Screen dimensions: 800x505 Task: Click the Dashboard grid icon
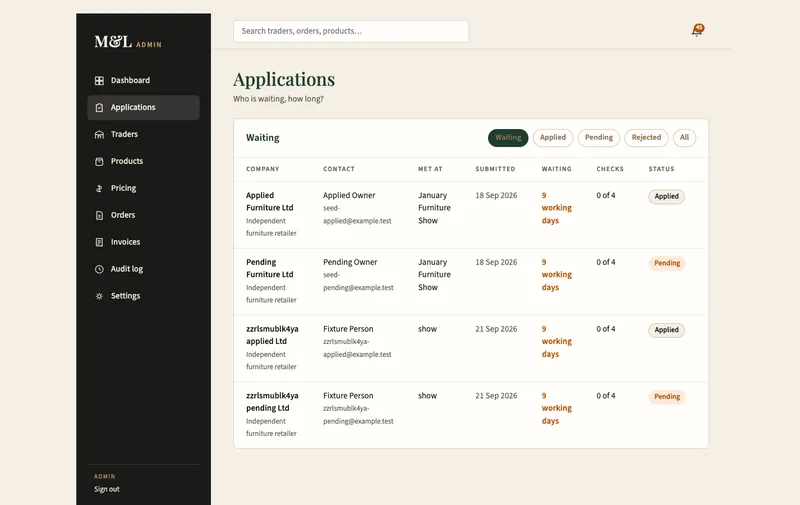(x=99, y=81)
